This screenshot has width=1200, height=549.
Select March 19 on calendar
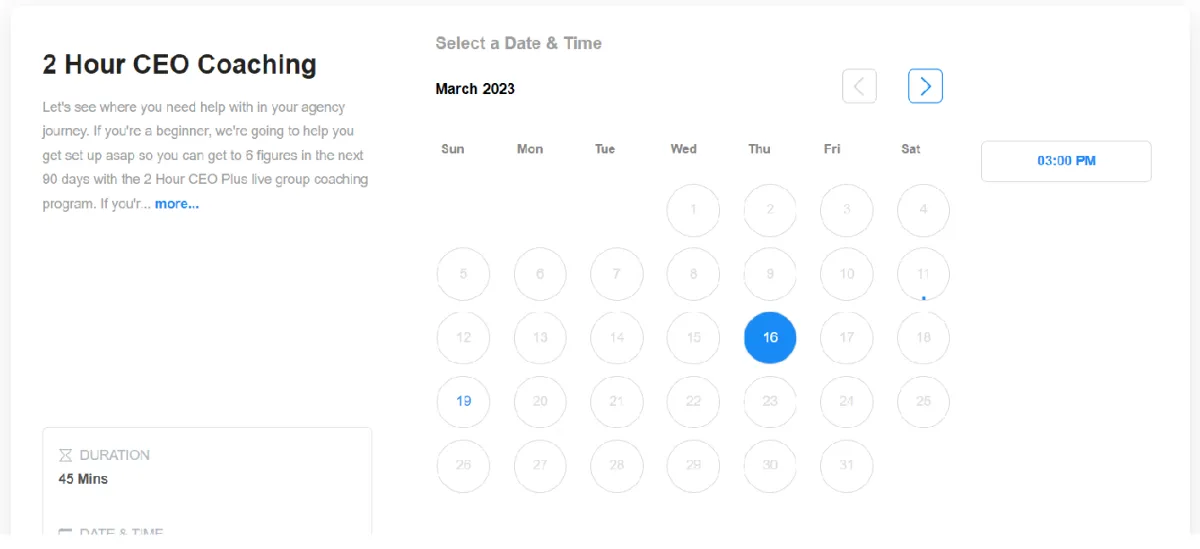pos(463,402)
